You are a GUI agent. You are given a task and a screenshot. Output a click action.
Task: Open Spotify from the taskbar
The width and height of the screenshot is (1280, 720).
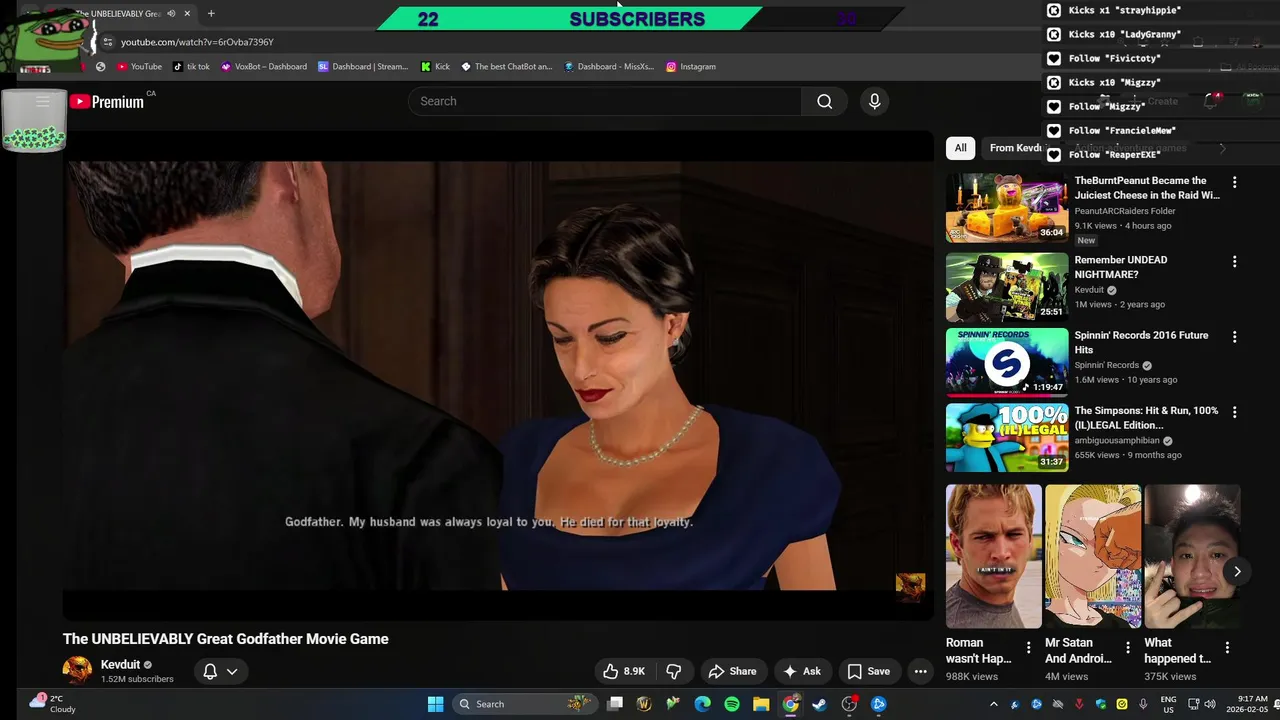click(x=732, y=704)
